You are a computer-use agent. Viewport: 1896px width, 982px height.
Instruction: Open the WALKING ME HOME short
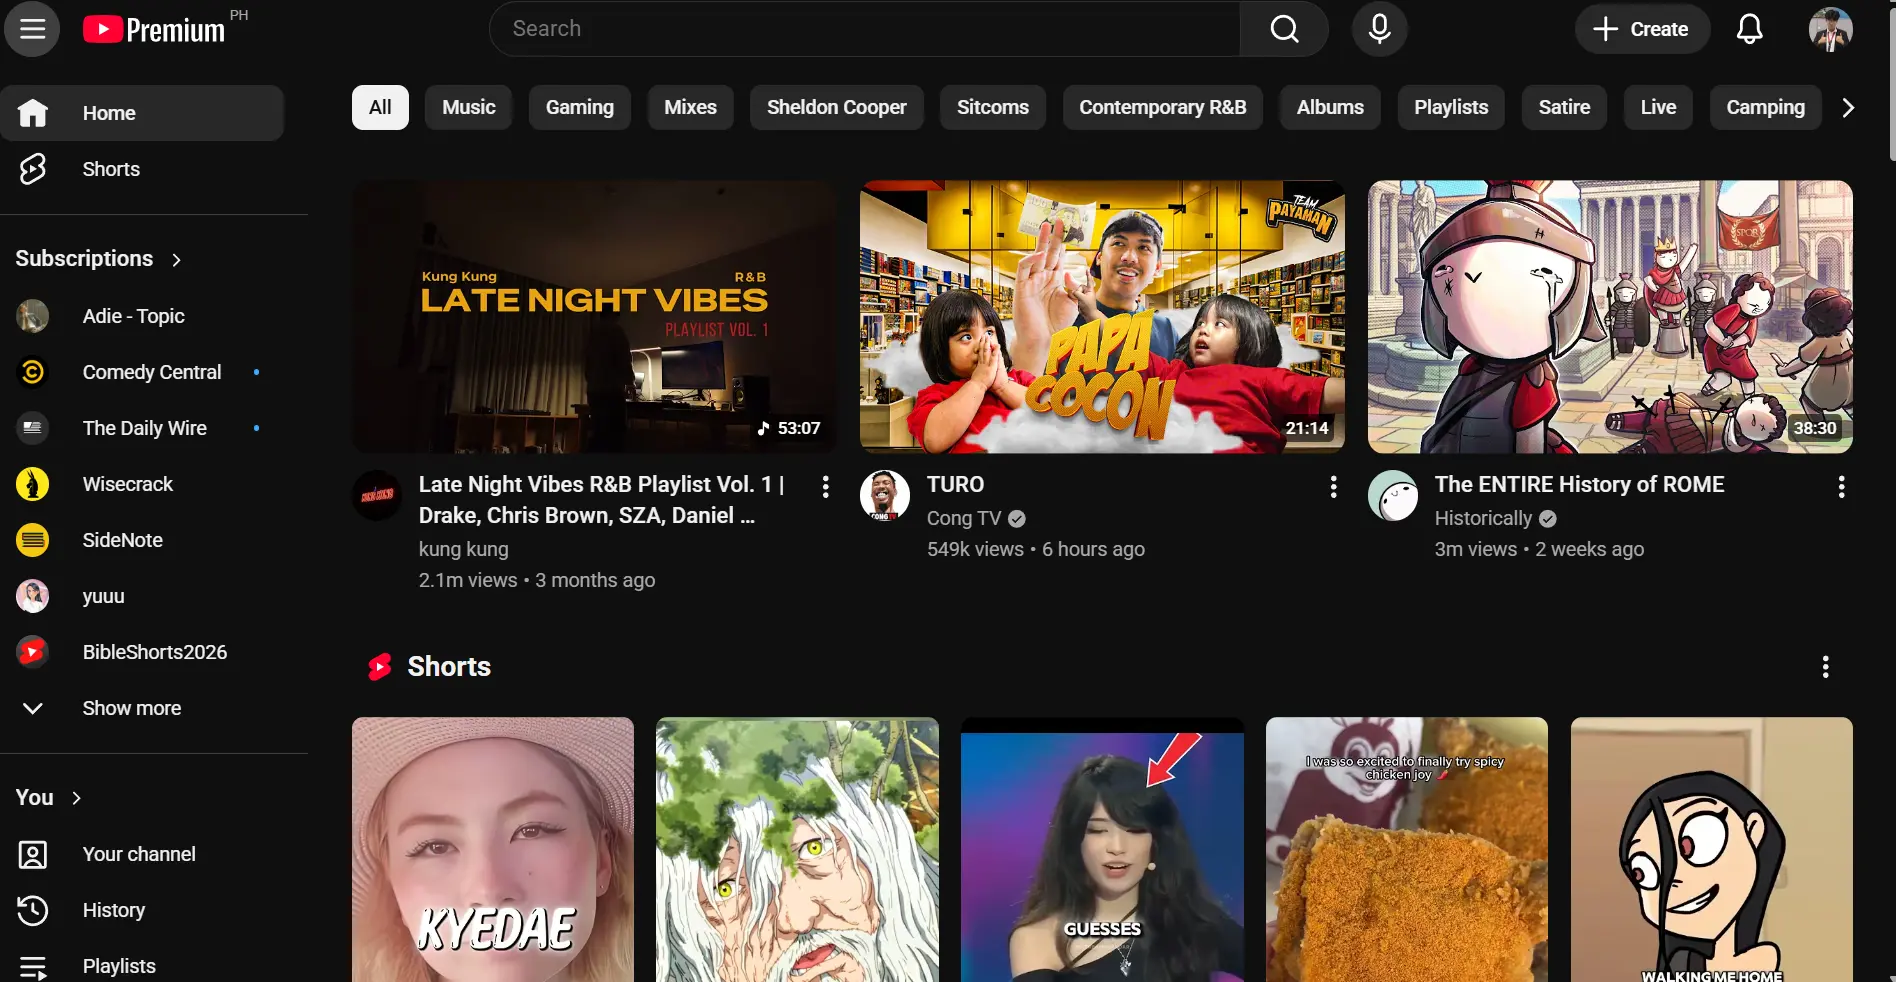pyautogui.click(x=1711, y=849)
